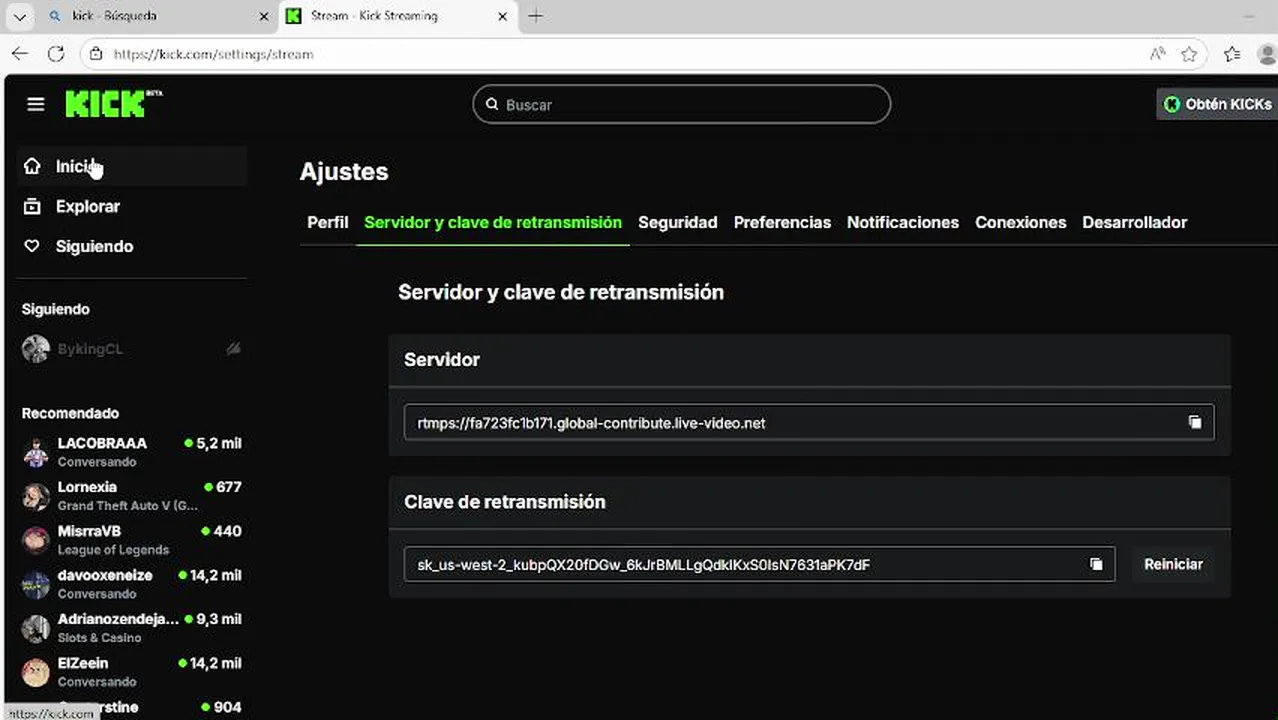Click the Obtén KICKs button
Image resolution: width=1278 pixels, height=720 pixels.
[x=1218, y=104]
